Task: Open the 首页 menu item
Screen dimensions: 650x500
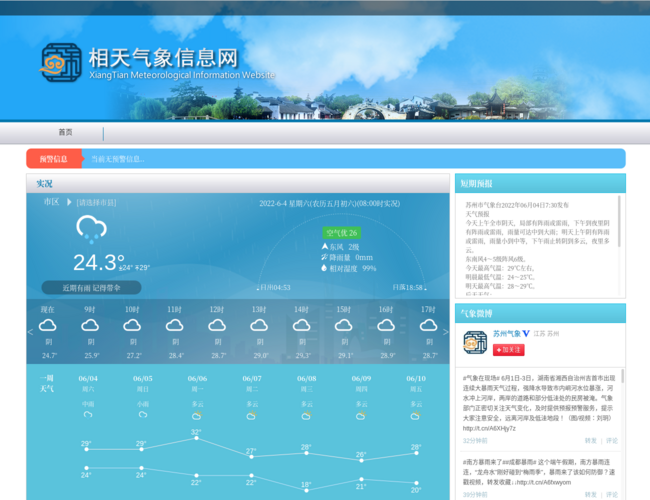Action: 65,133
